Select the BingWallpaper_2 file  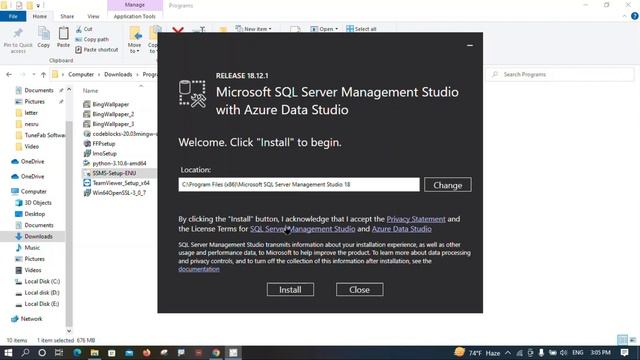click(109, 114)
